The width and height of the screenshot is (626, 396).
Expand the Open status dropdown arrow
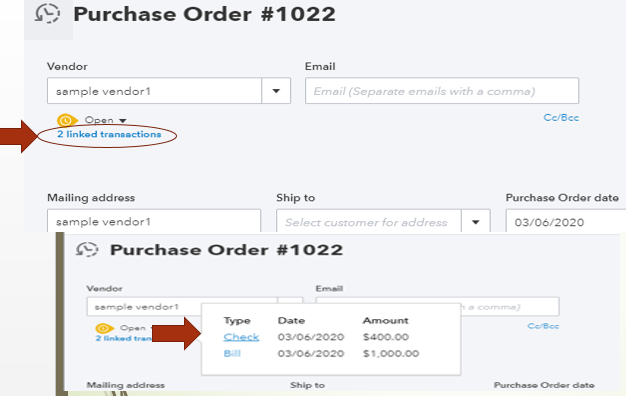click(123, 121)
